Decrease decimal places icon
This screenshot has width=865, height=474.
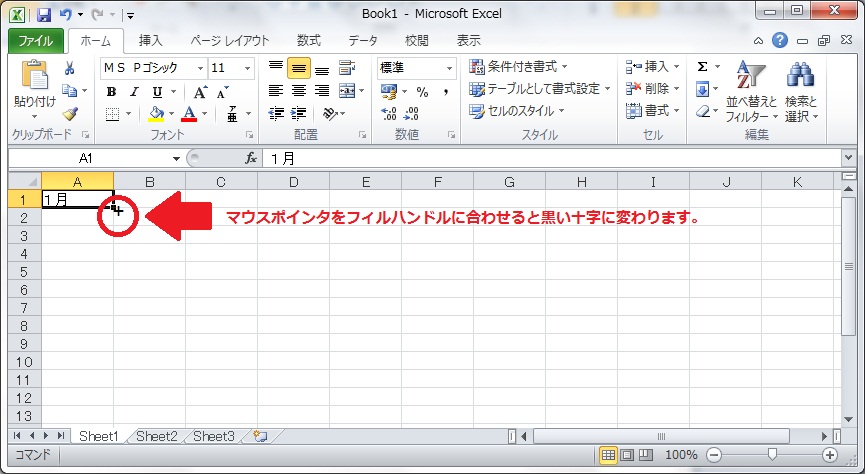point(412,114)
